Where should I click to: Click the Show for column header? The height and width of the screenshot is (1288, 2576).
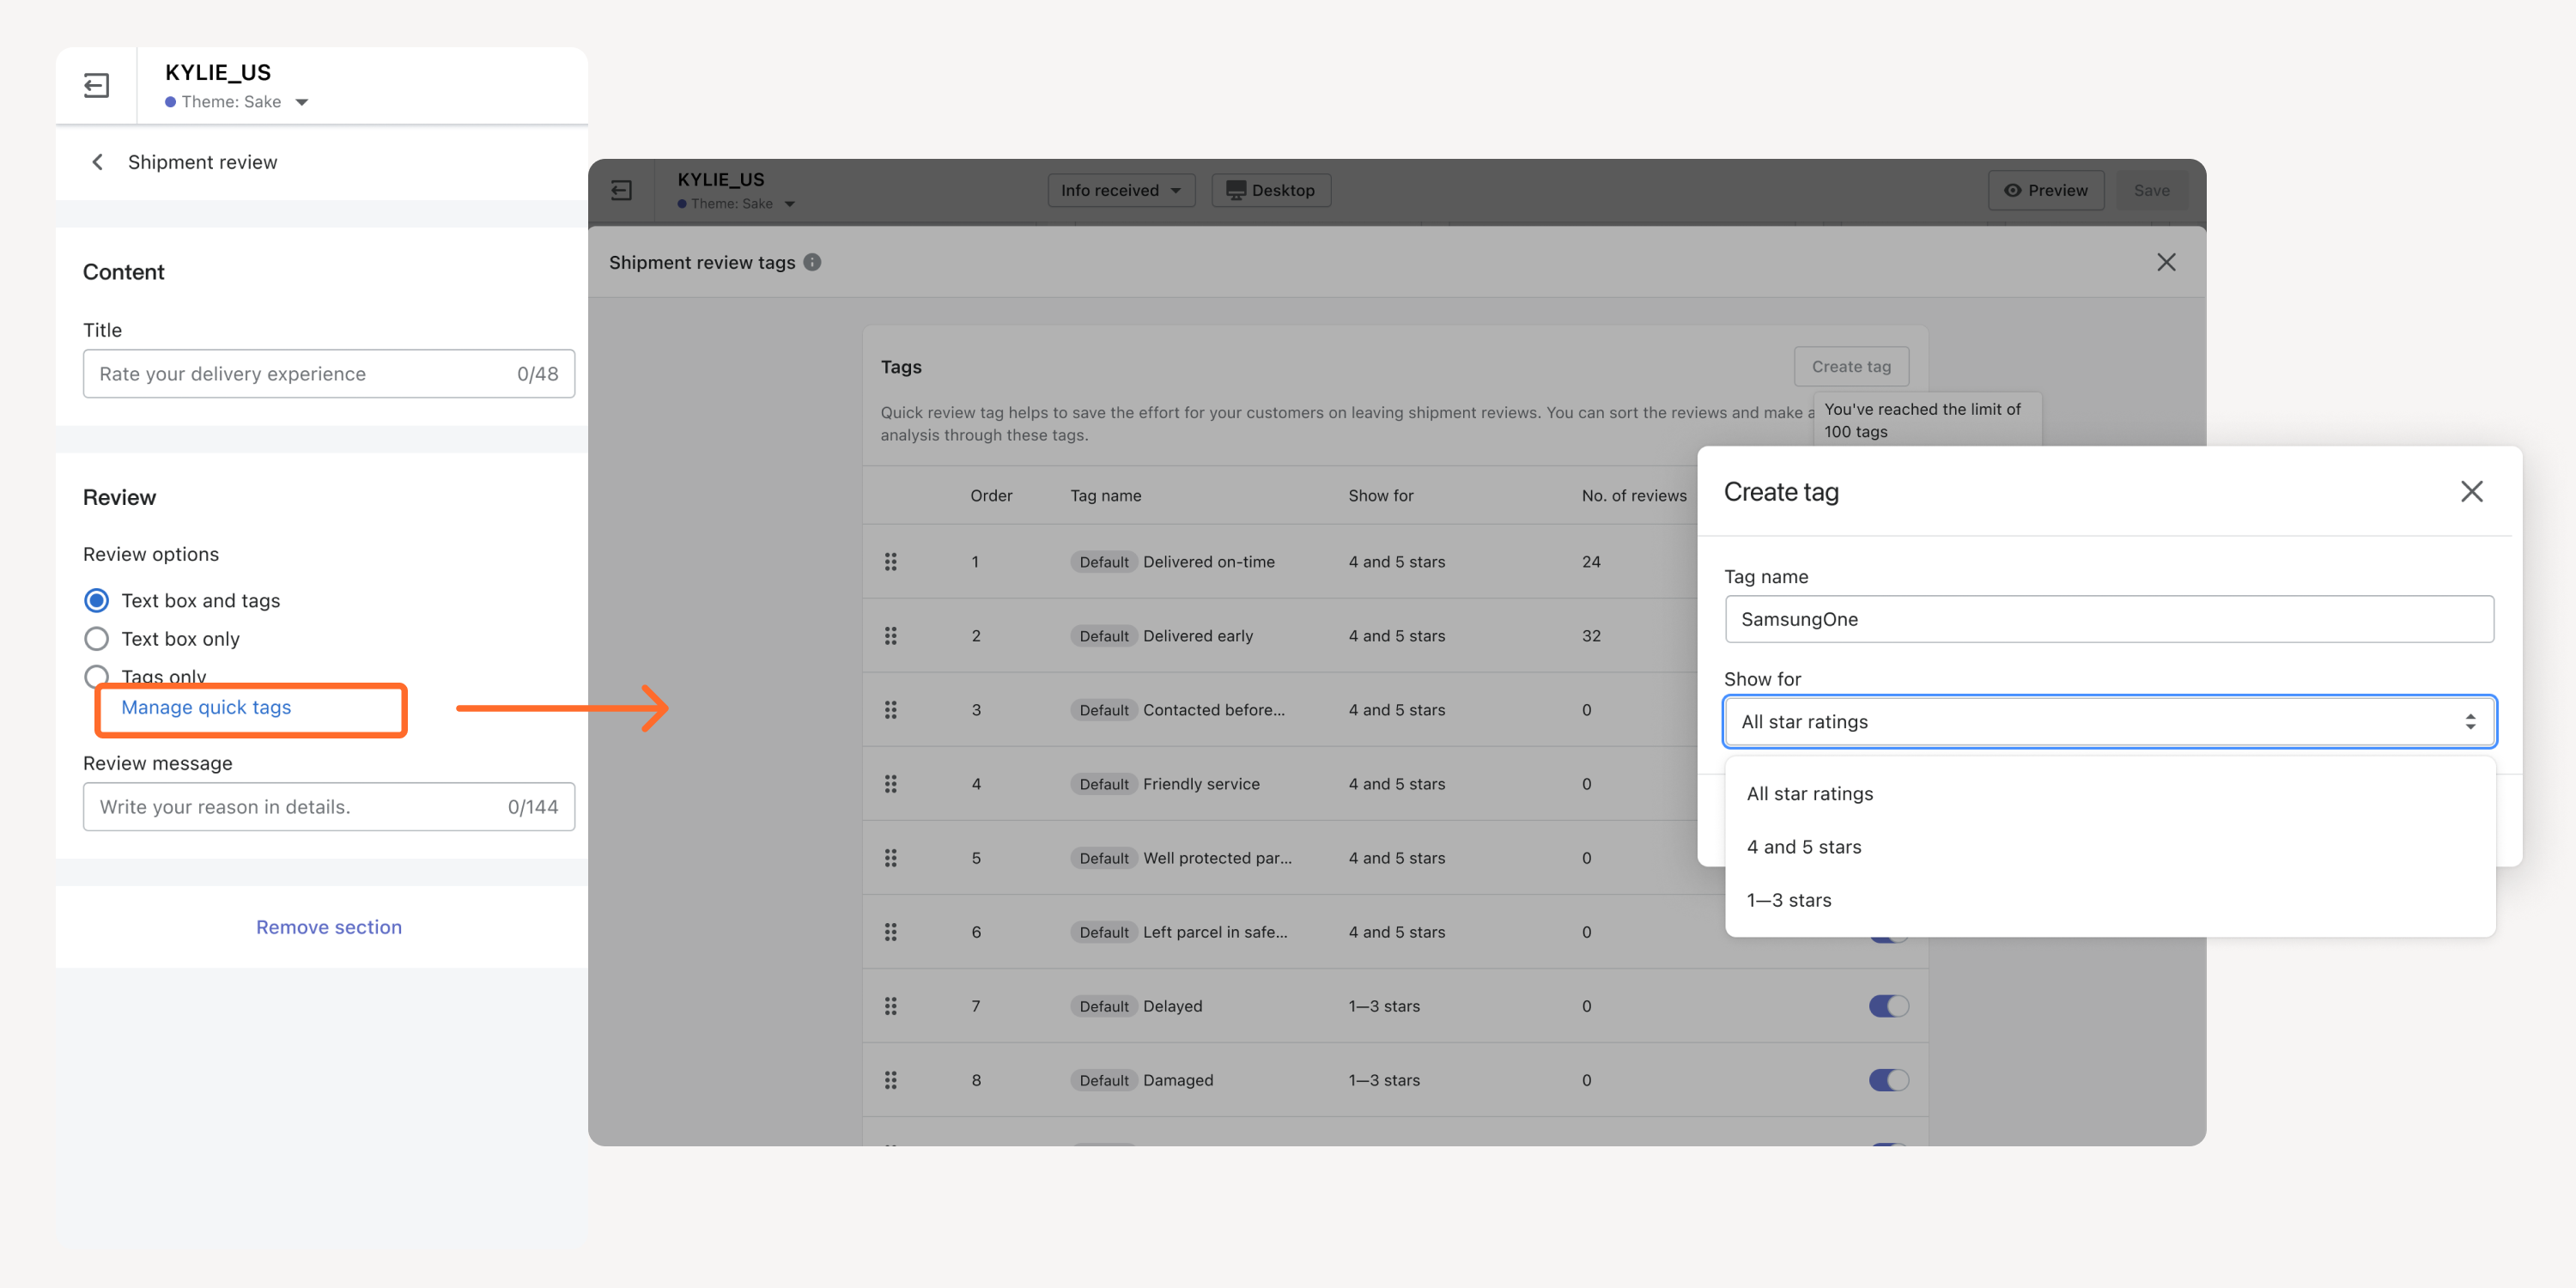[x=1380, y=496]
